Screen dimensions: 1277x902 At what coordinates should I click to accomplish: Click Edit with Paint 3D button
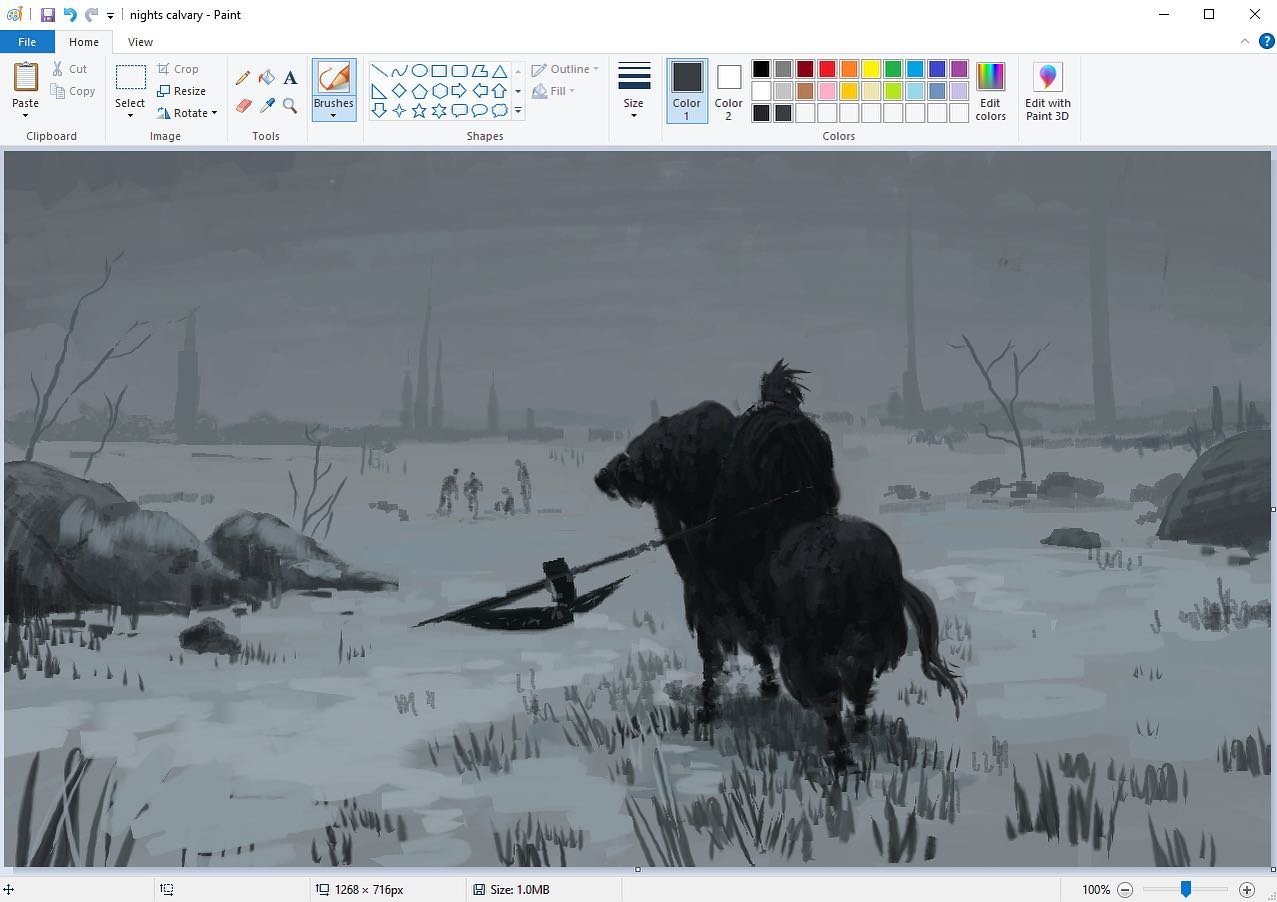click(x=1047, y=90)
